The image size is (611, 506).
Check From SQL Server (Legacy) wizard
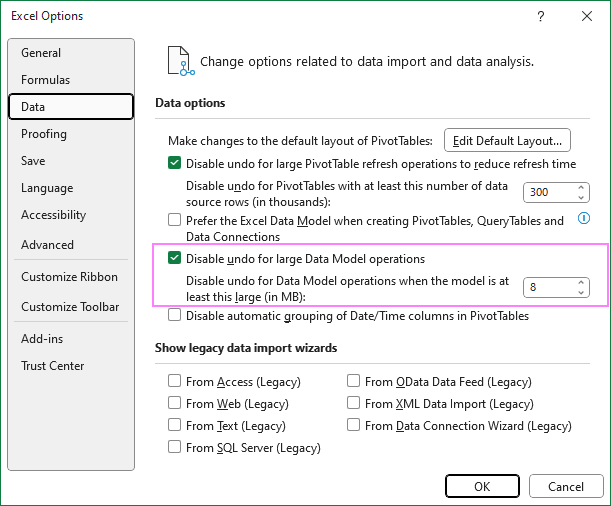pyautogui.click(x=175, y=446)
